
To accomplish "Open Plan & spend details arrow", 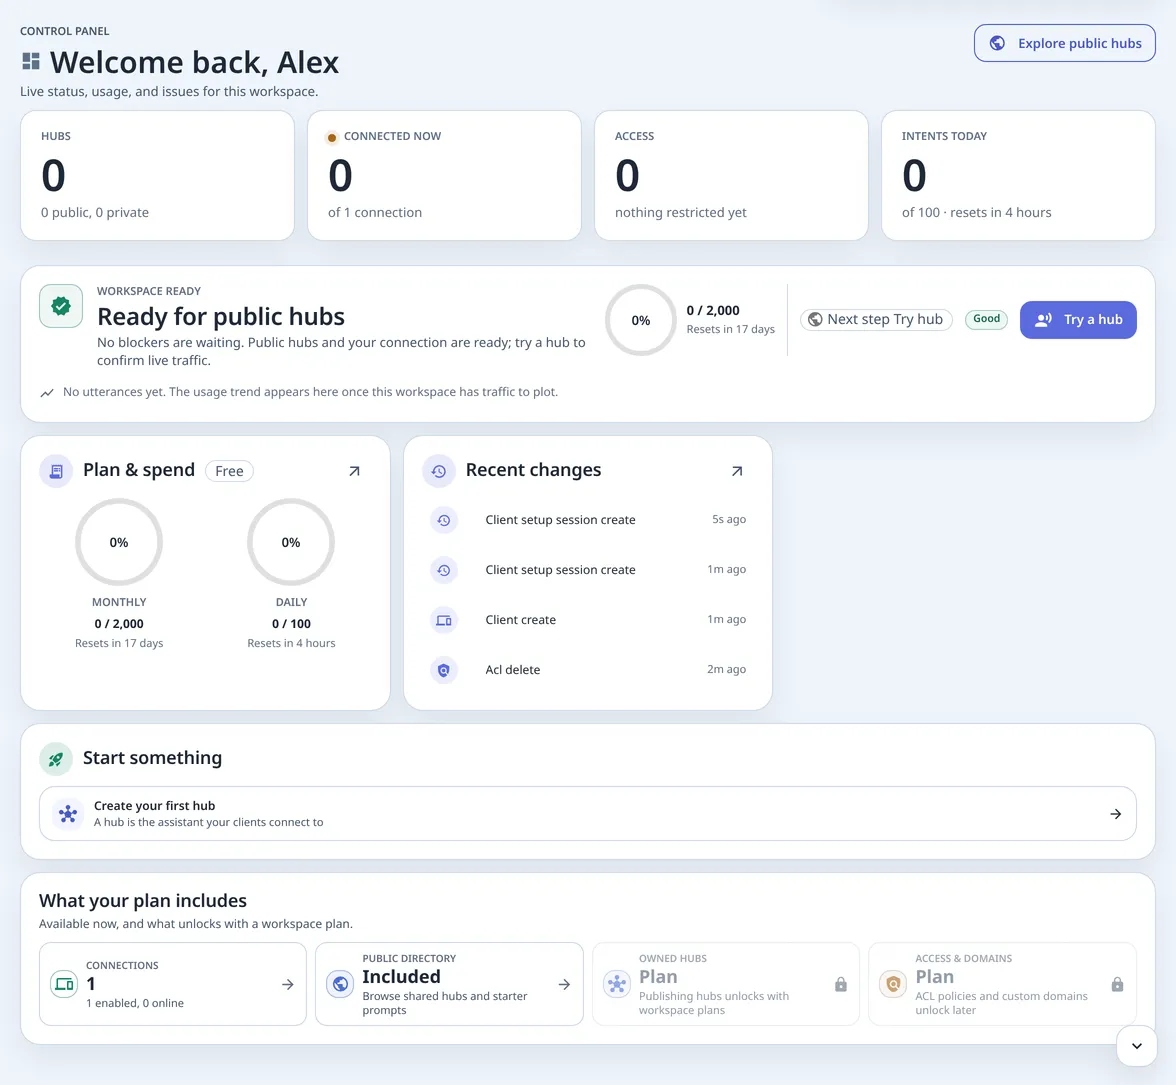I will click(355, 471).
